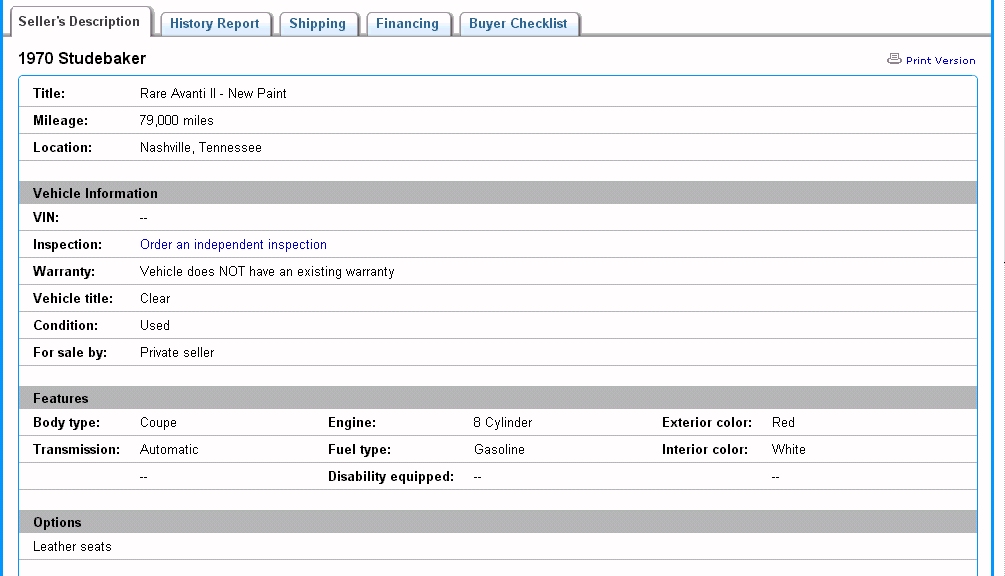Click the Fuel type label
The image size is (1005, 576).
coord(360,450)
